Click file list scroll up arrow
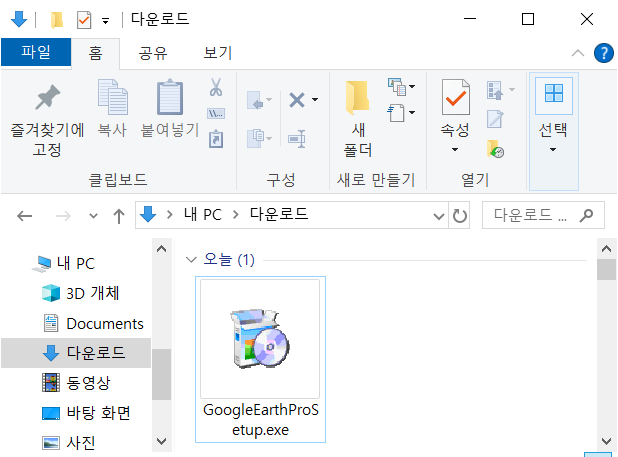This screenshot has height=457, width=618. [x=607, y=249]
